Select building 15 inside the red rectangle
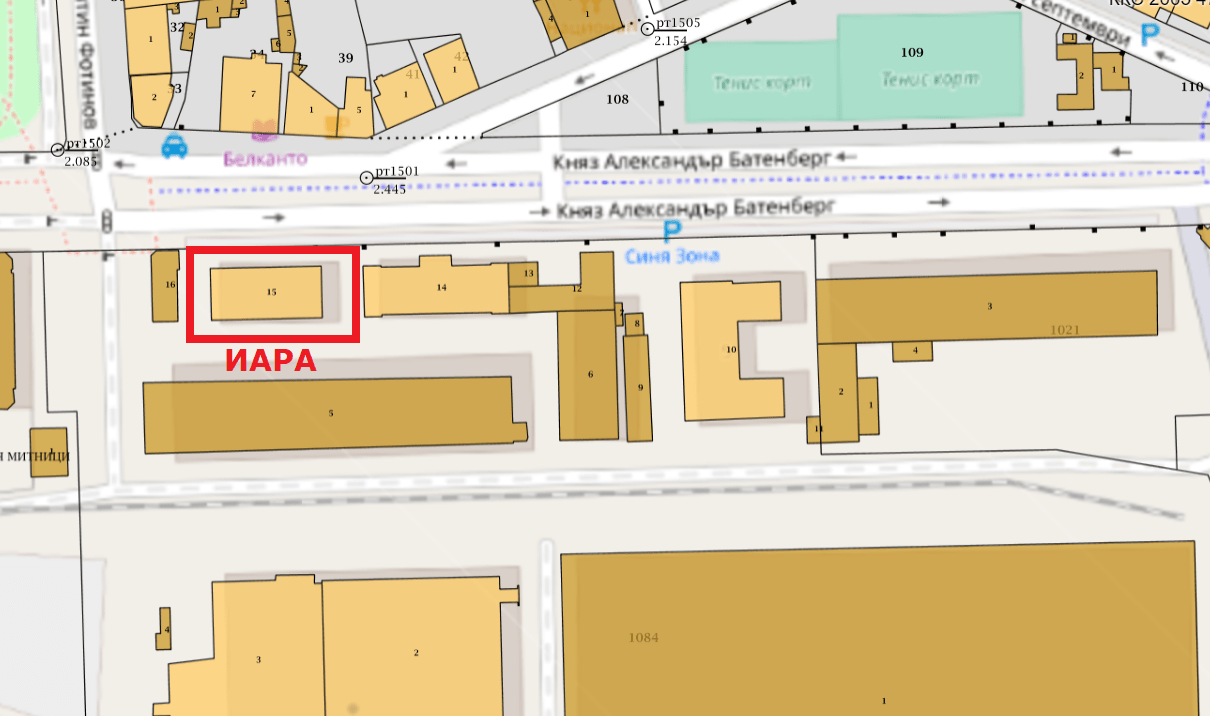The height and width of the screenshot is (716, 1210). click(267, 292)
